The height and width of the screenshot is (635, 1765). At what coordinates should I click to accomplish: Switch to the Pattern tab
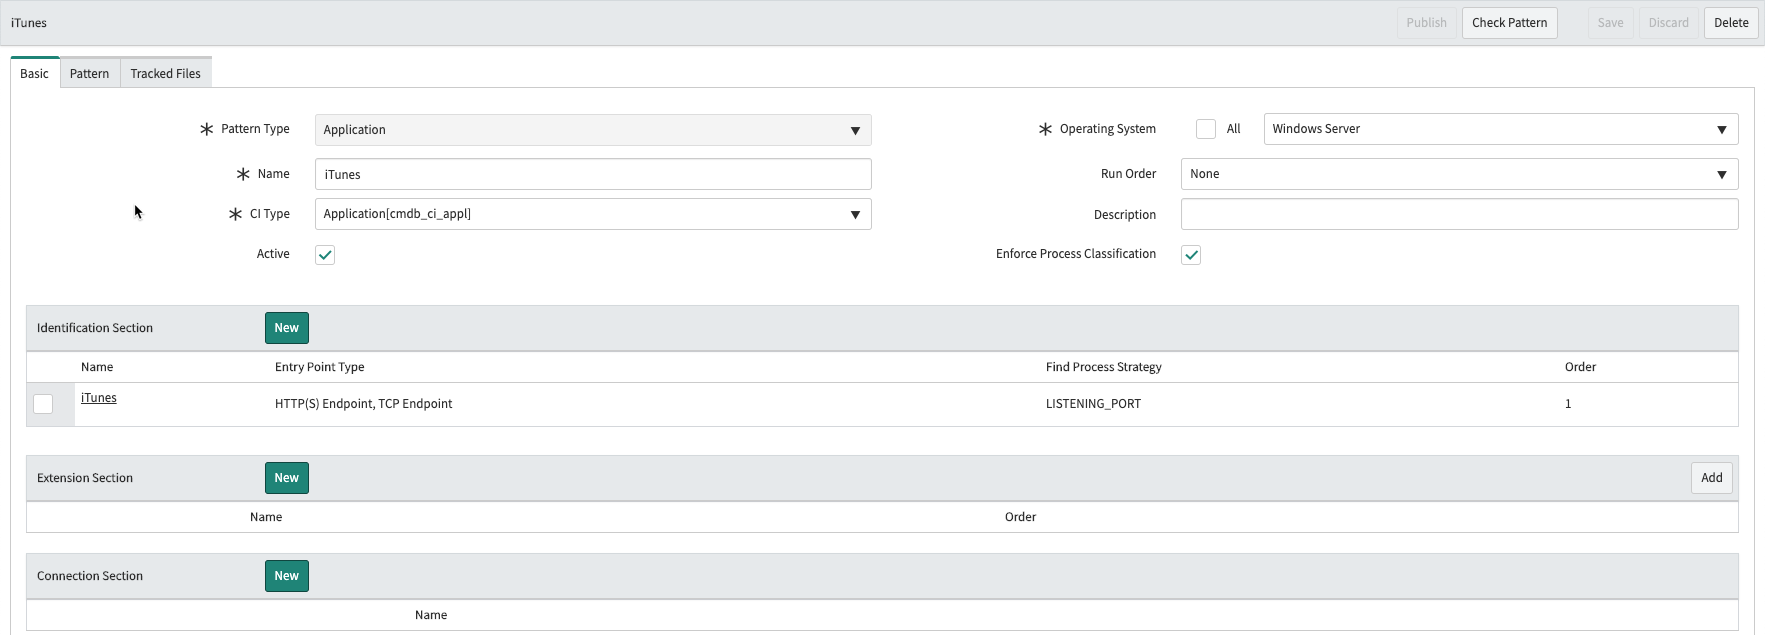(90, 73)
